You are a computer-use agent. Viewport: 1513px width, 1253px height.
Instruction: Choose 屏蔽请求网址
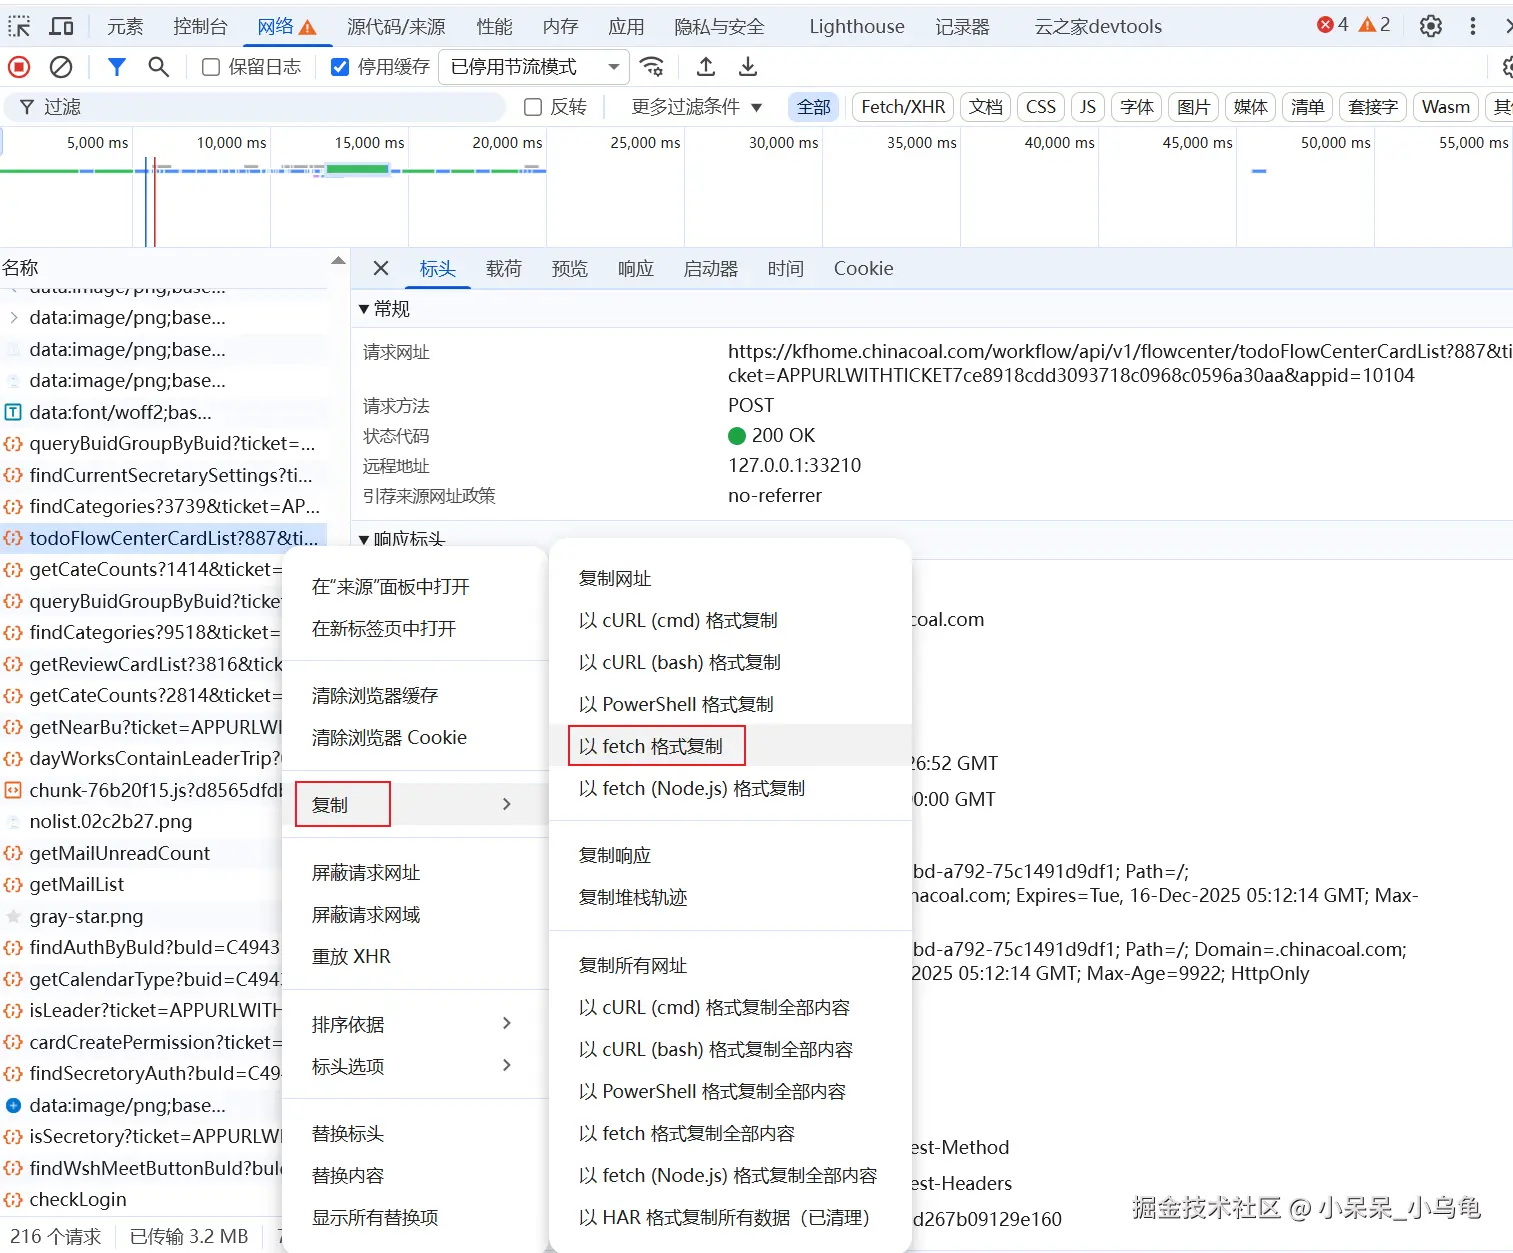pyautogui.click(x=415, y=872)
